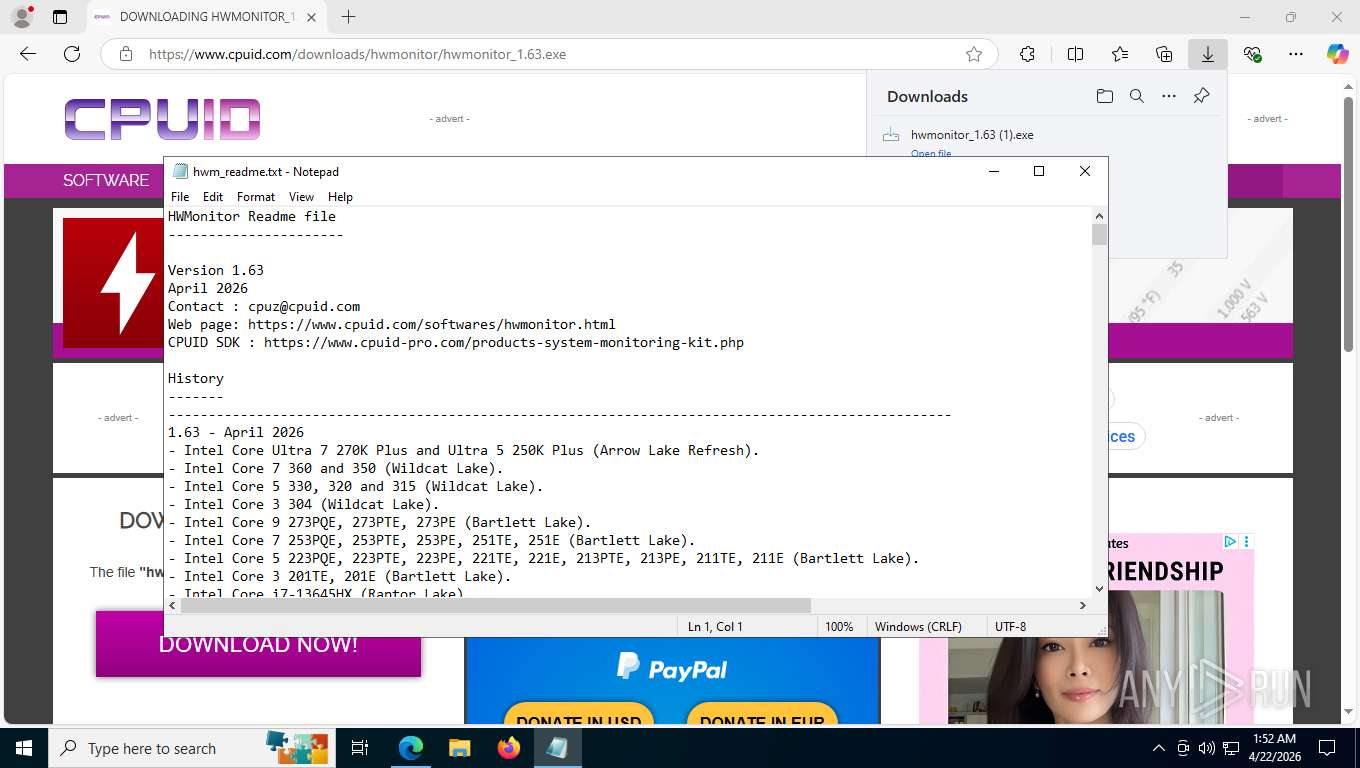1360x768 pixels.
Task: Open the Copilot sidebar icon
Action: coord(1337,54)
